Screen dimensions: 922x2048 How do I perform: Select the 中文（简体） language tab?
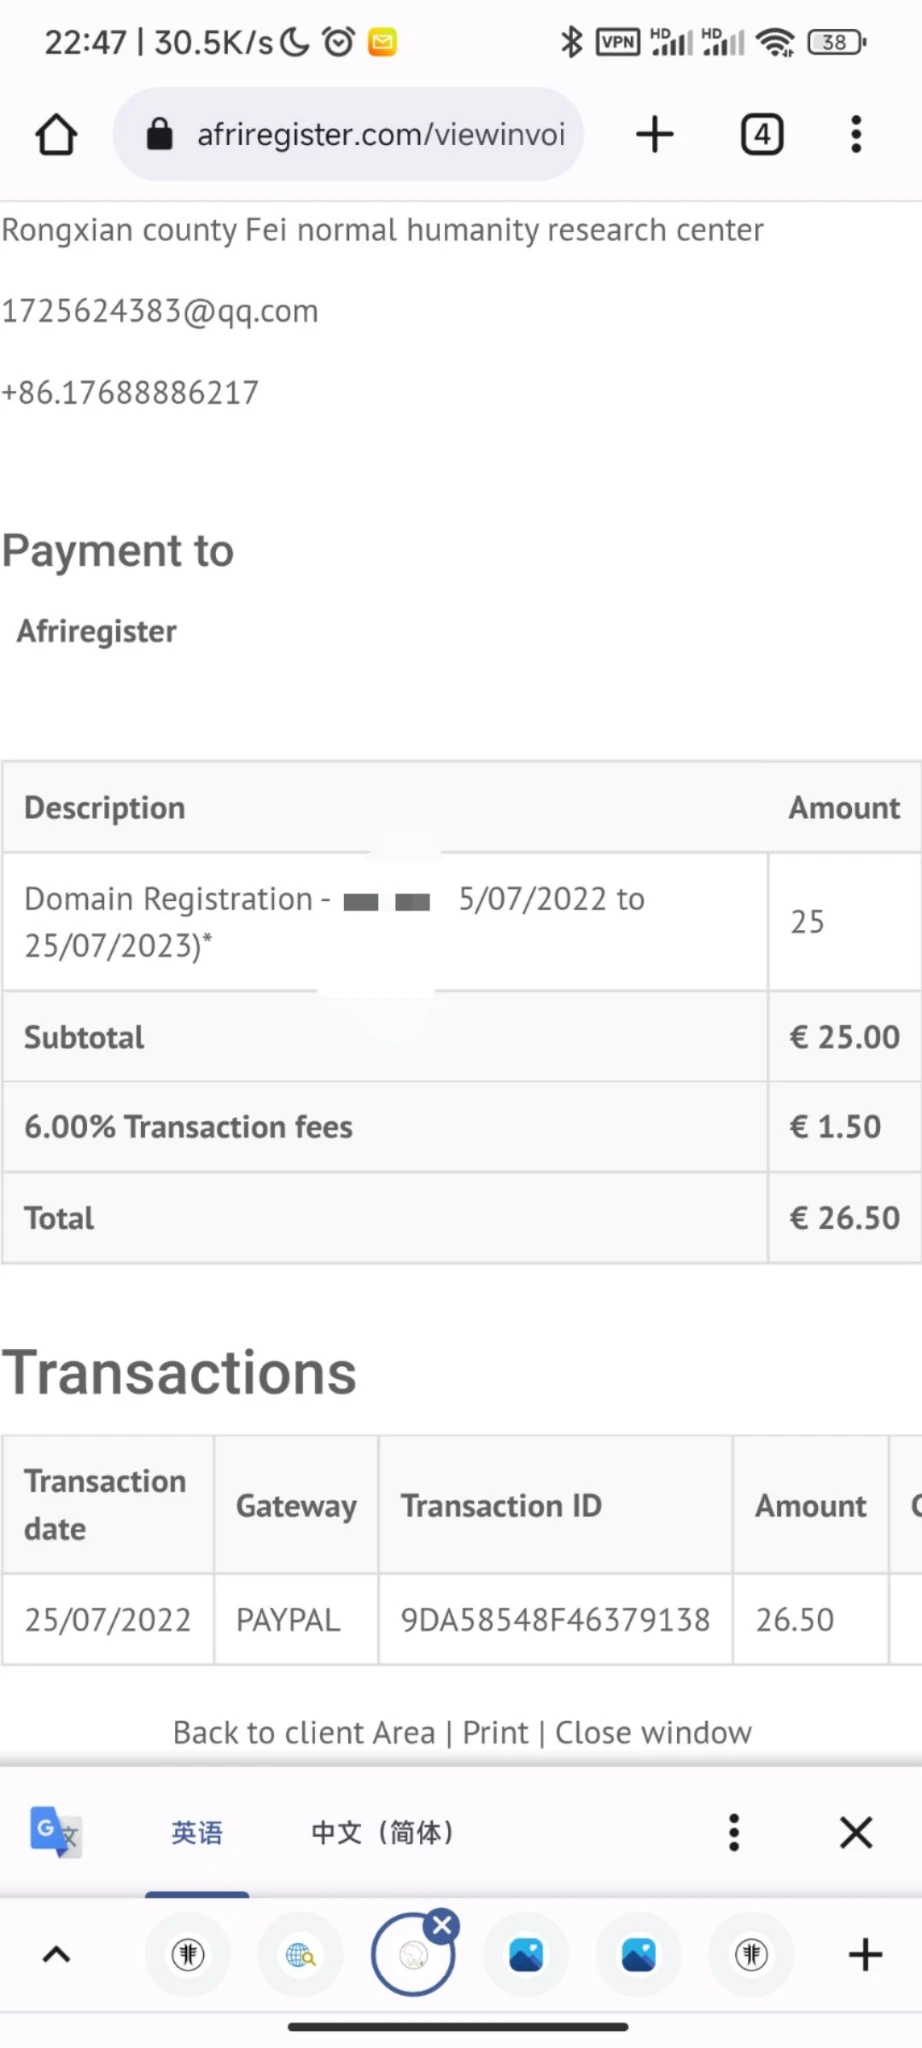(382, 1832)
